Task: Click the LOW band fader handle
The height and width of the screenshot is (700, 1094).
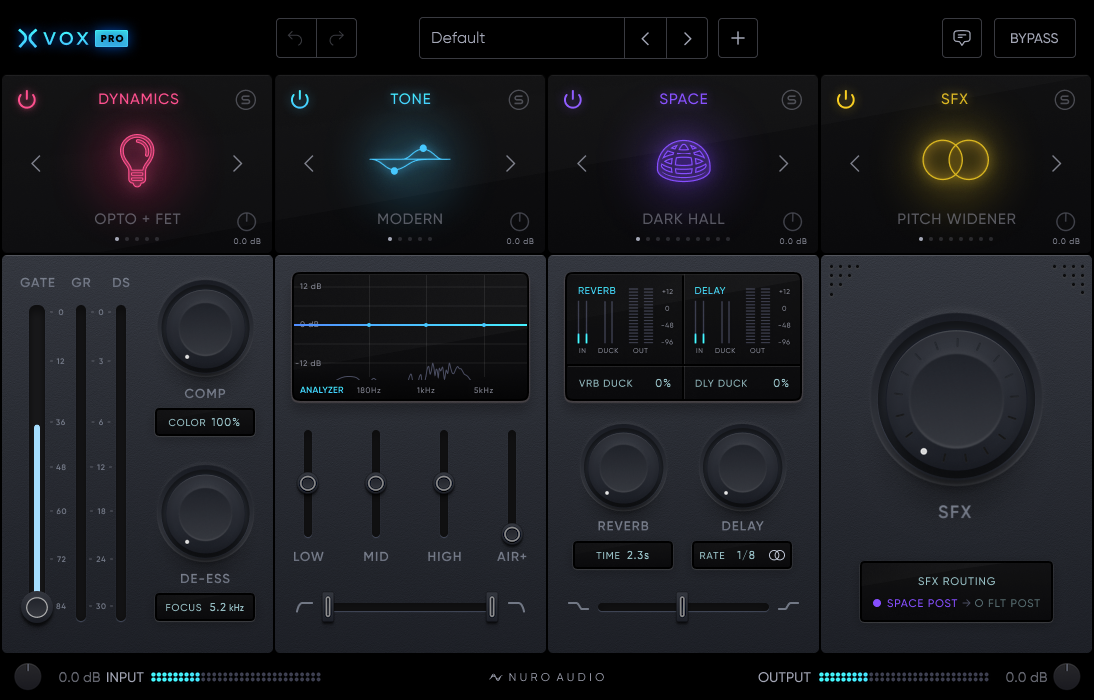Action: tap(308, 484)
